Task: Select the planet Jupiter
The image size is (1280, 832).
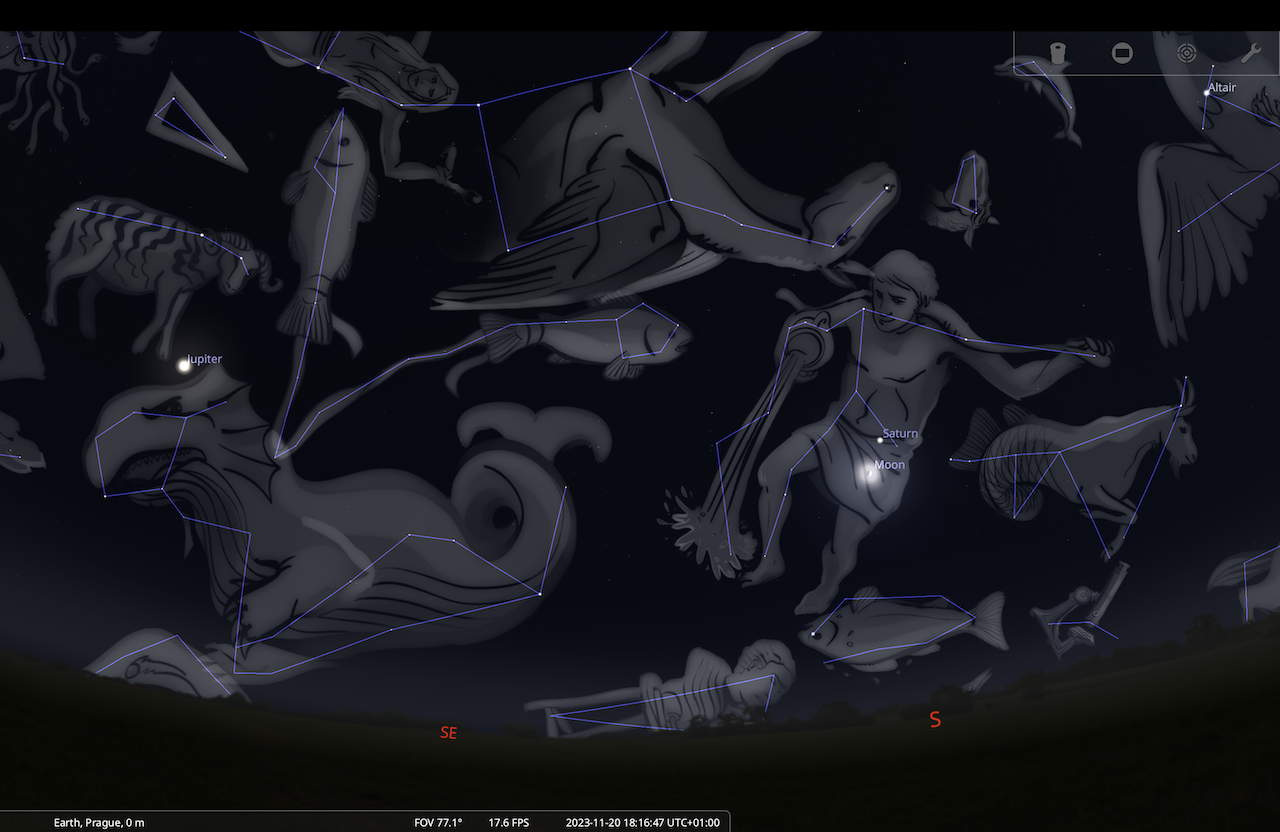Action: point(184,365)
